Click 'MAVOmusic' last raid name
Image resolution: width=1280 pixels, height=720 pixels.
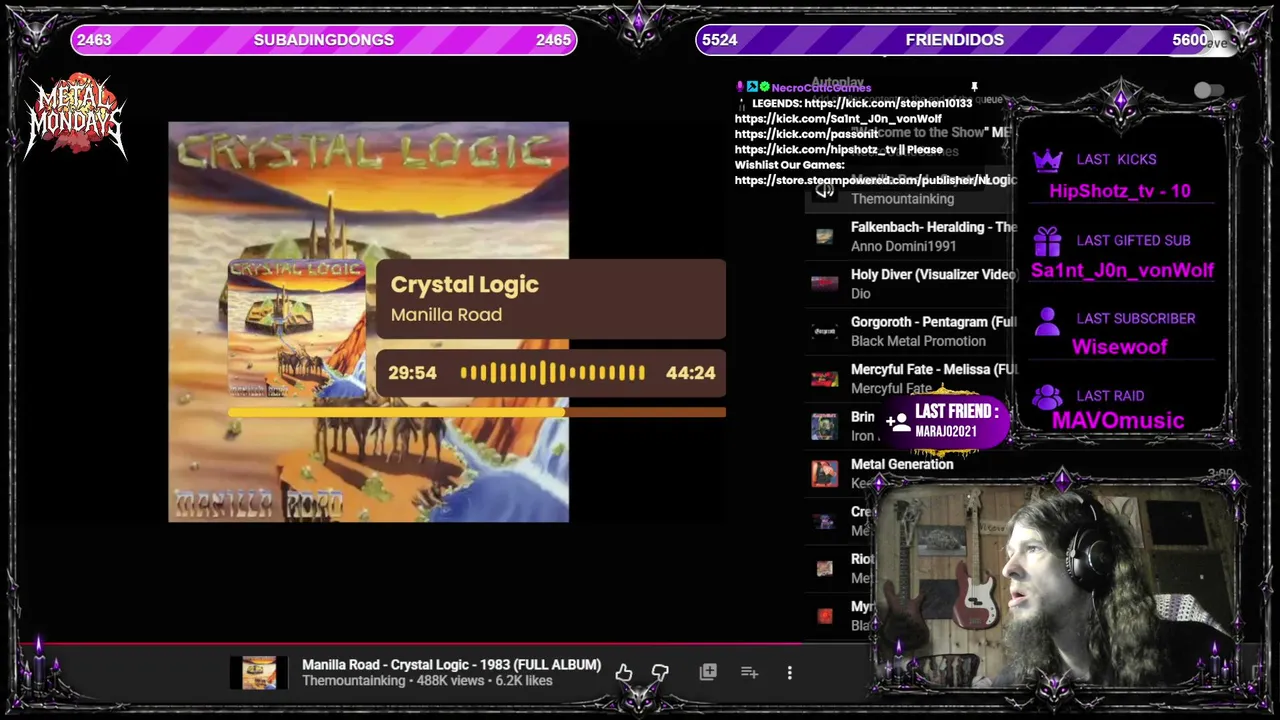tap(1118, 421)
